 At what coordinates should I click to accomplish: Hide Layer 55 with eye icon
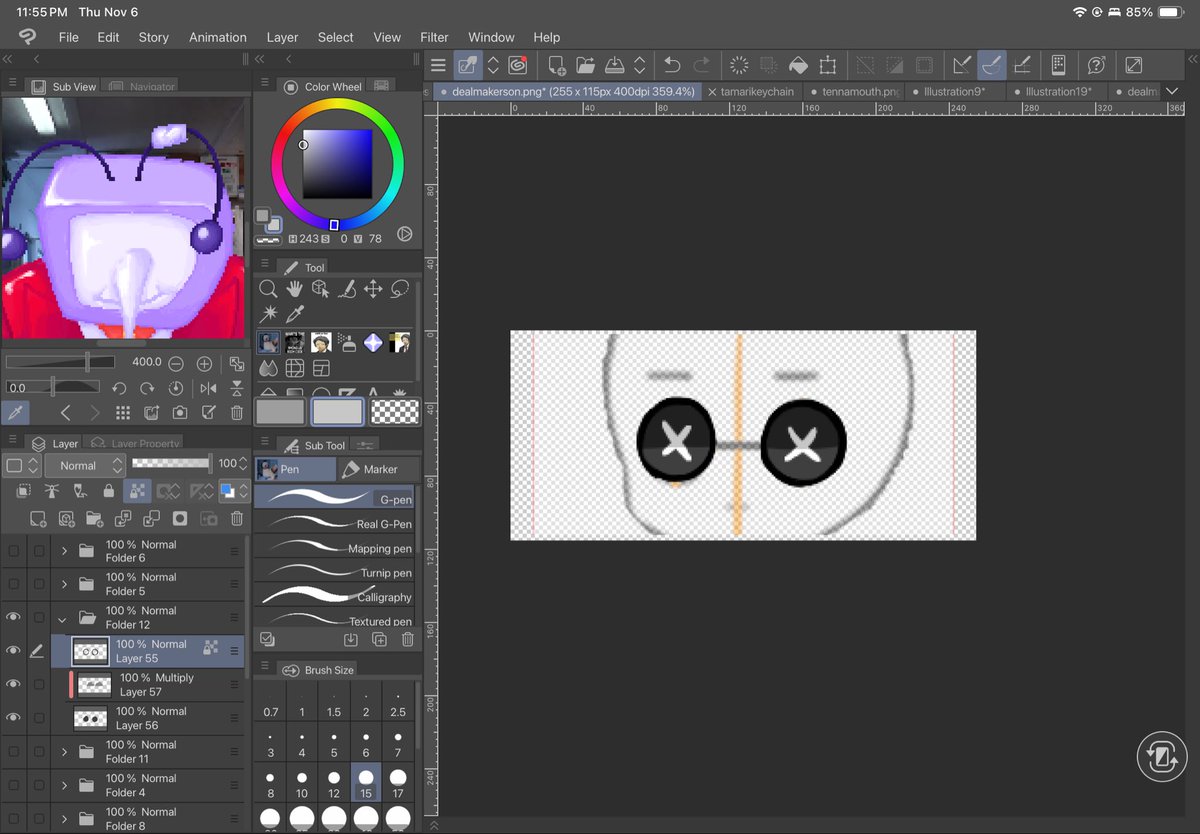click(13, 651)
